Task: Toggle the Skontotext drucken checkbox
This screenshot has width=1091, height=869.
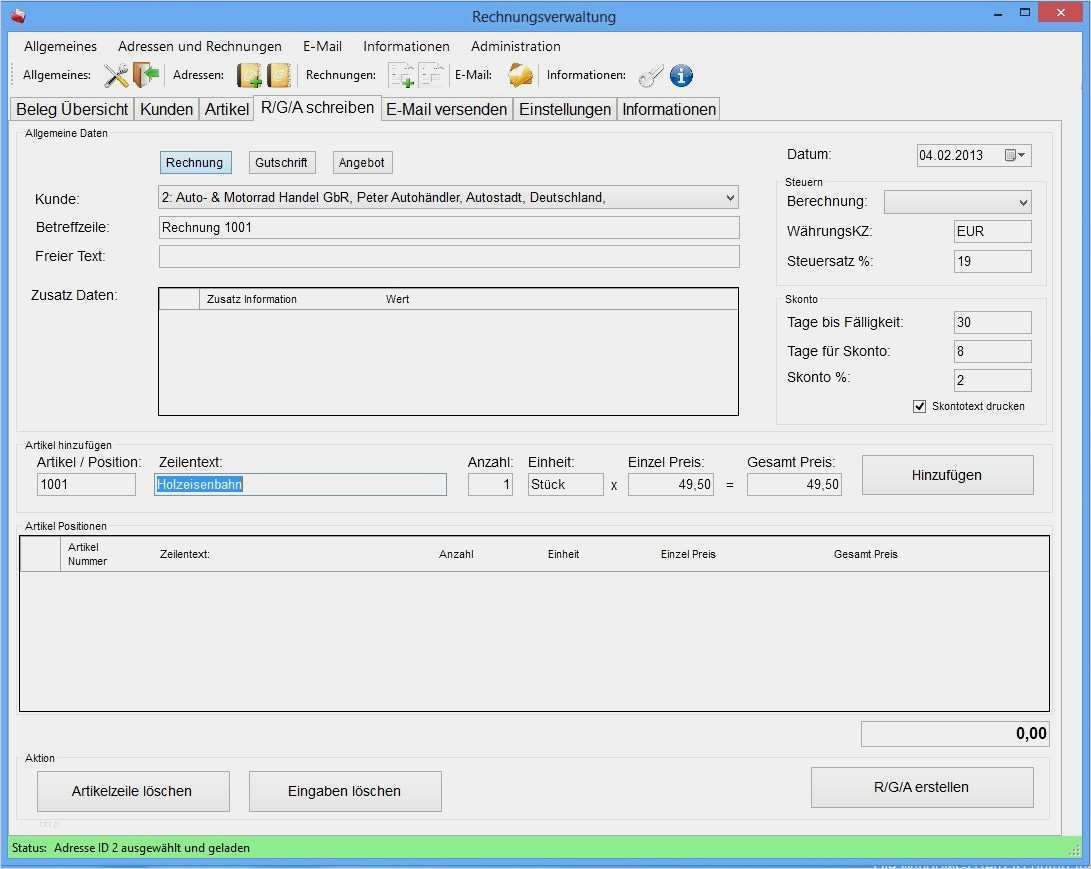Action: coord(920,406)
